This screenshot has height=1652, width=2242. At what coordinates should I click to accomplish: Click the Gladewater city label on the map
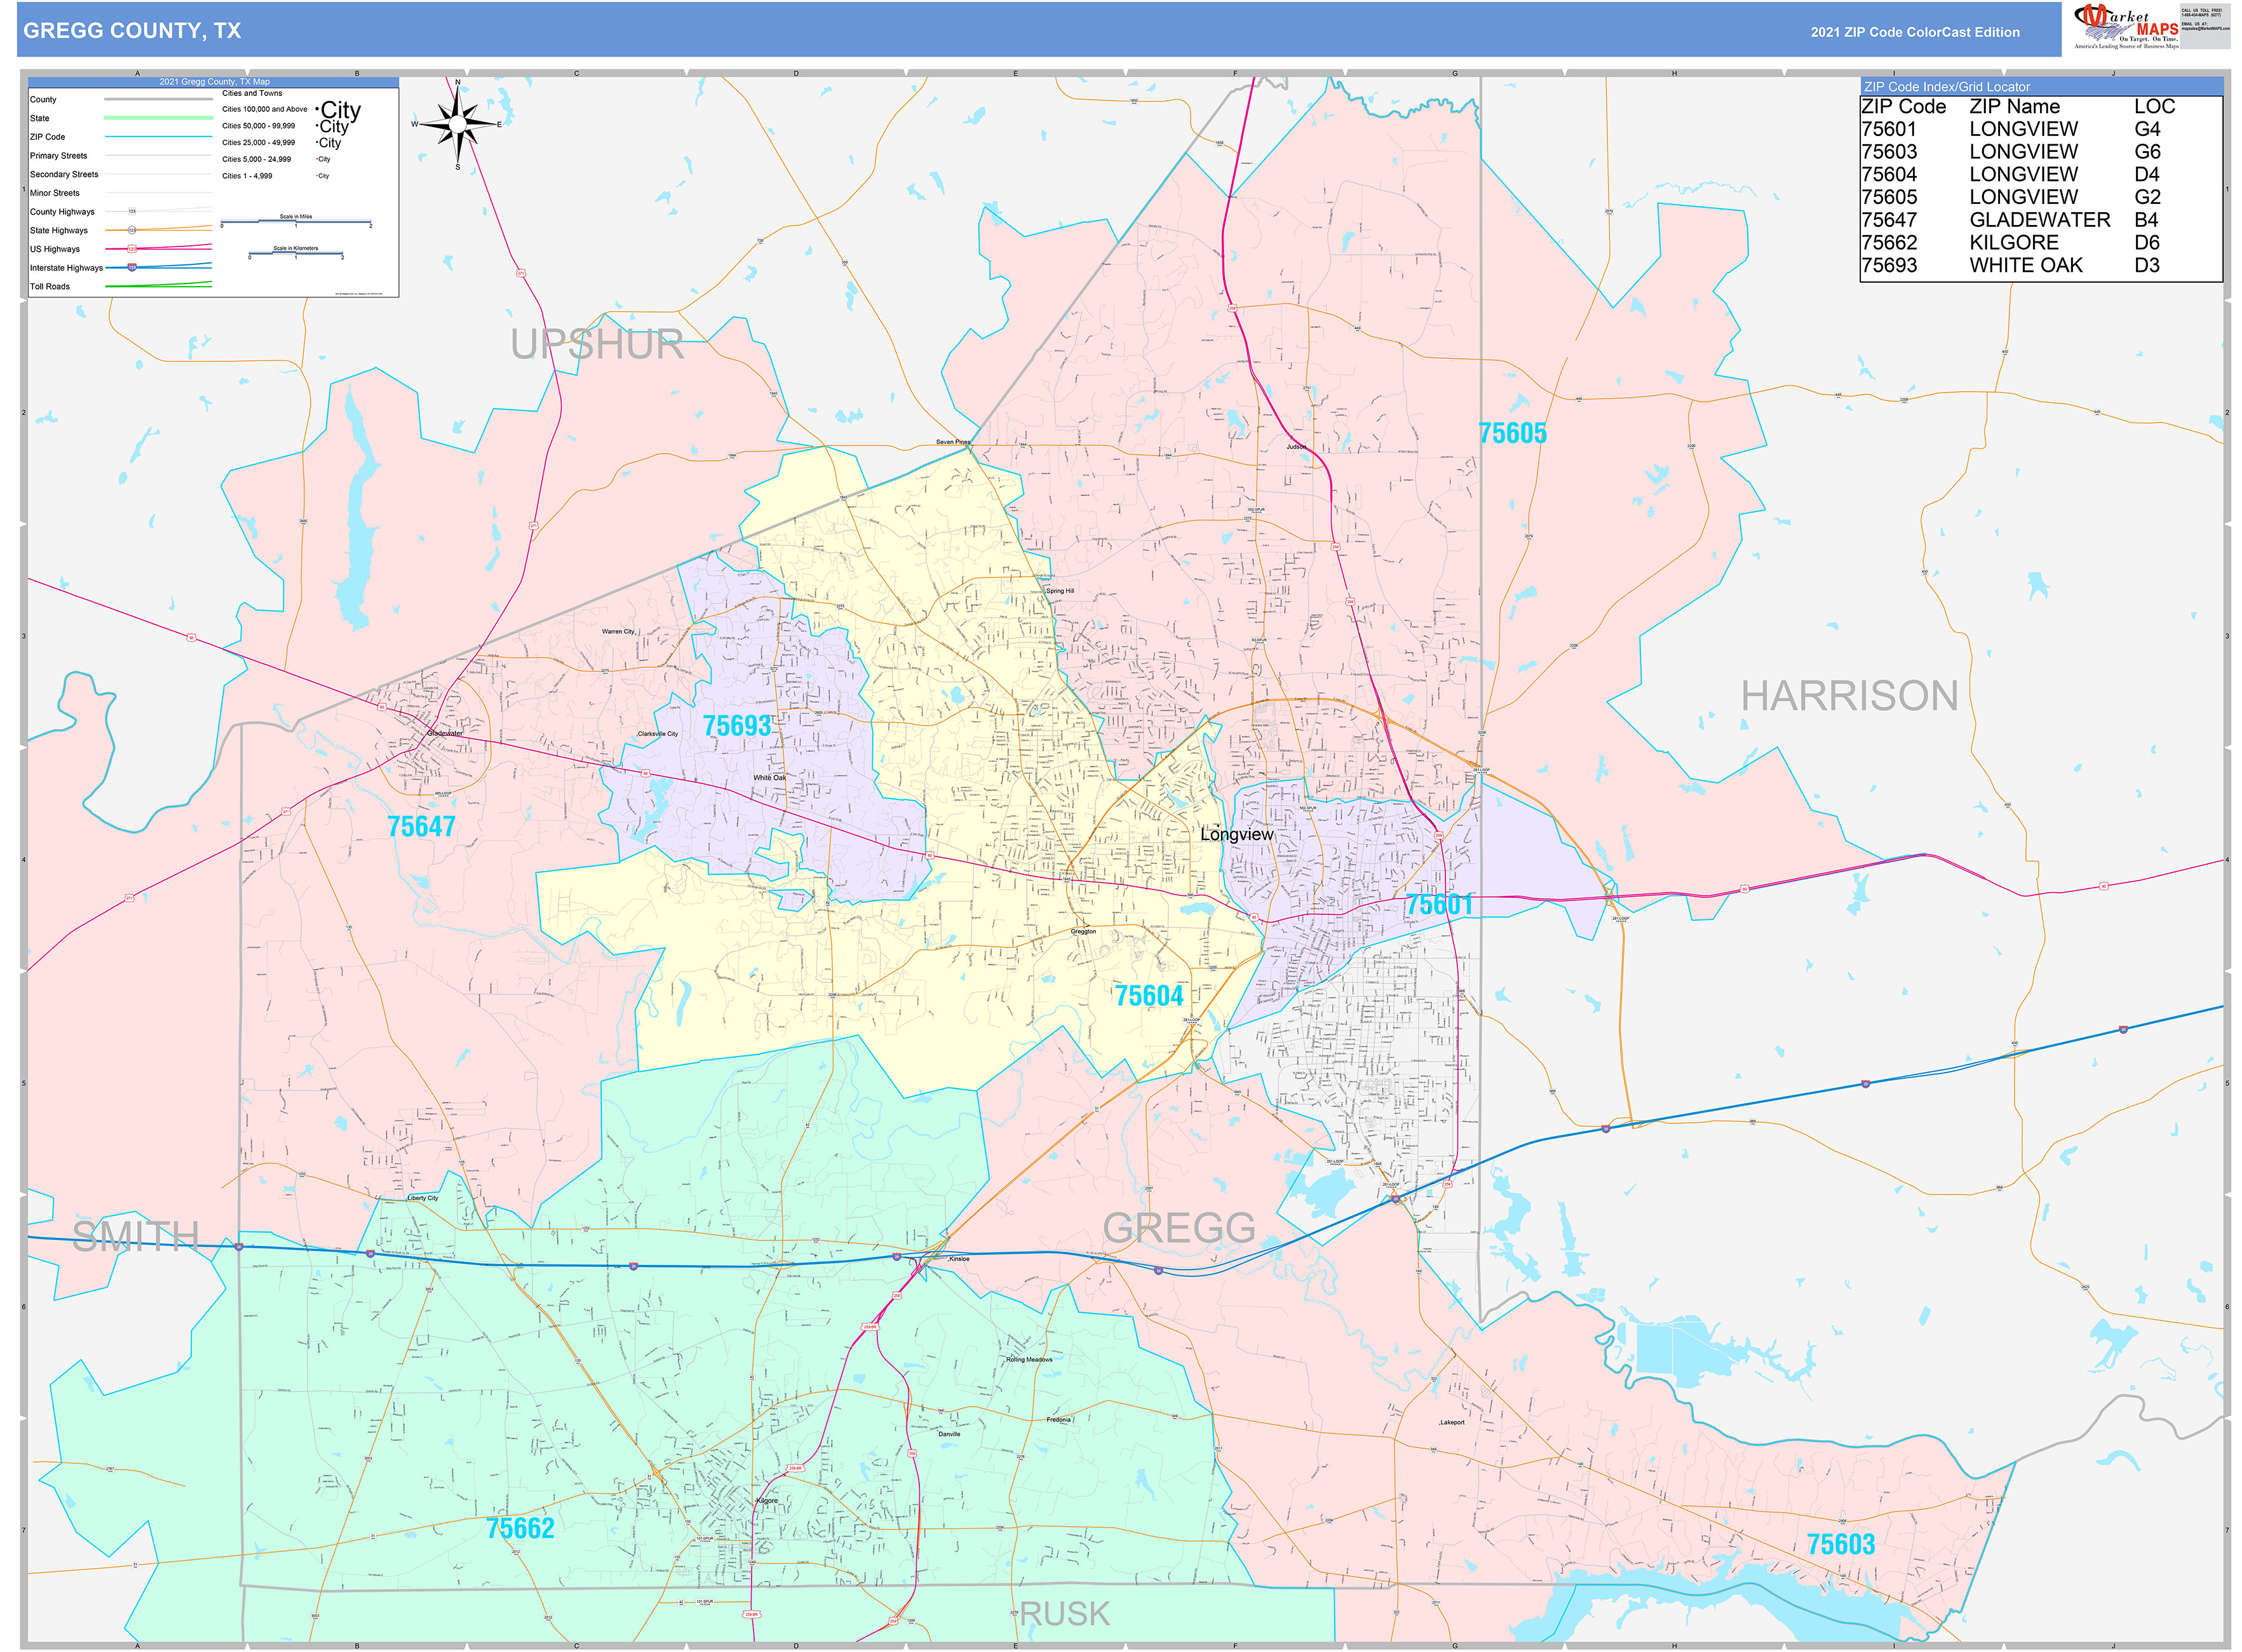445,733
